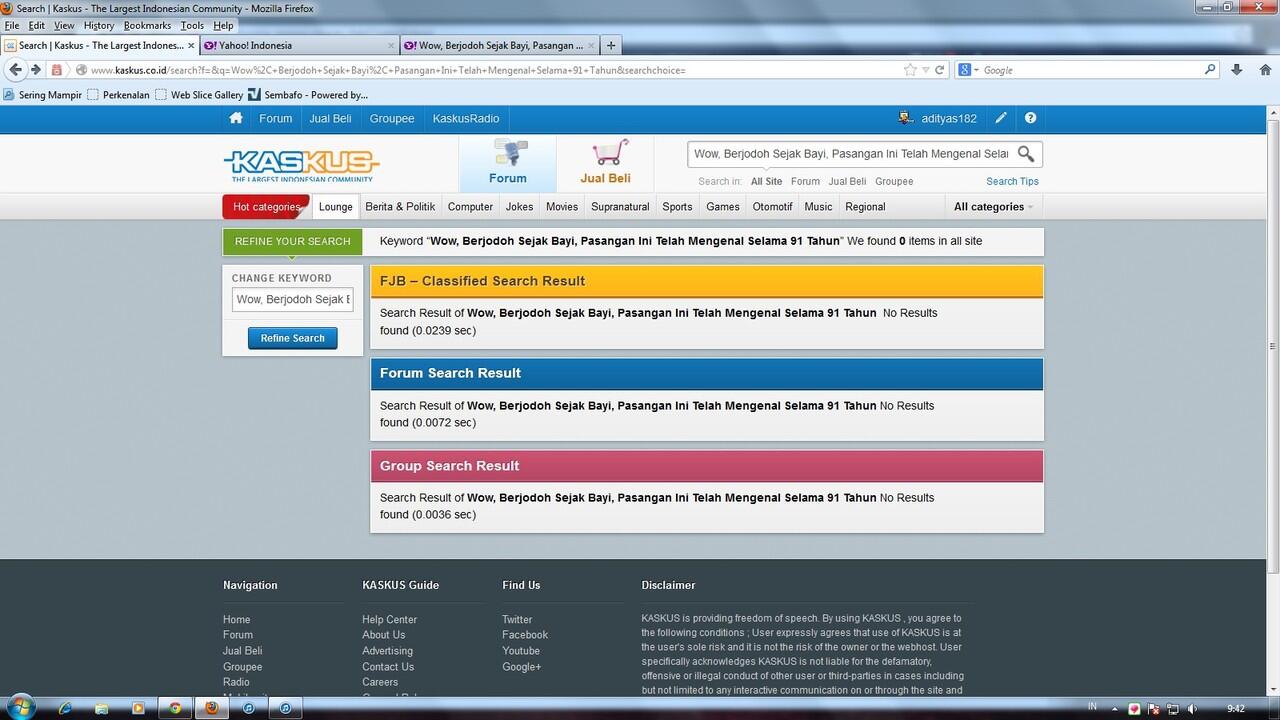Open the History menu
The width and height of the screenshot is (1280, 720).
98,25
